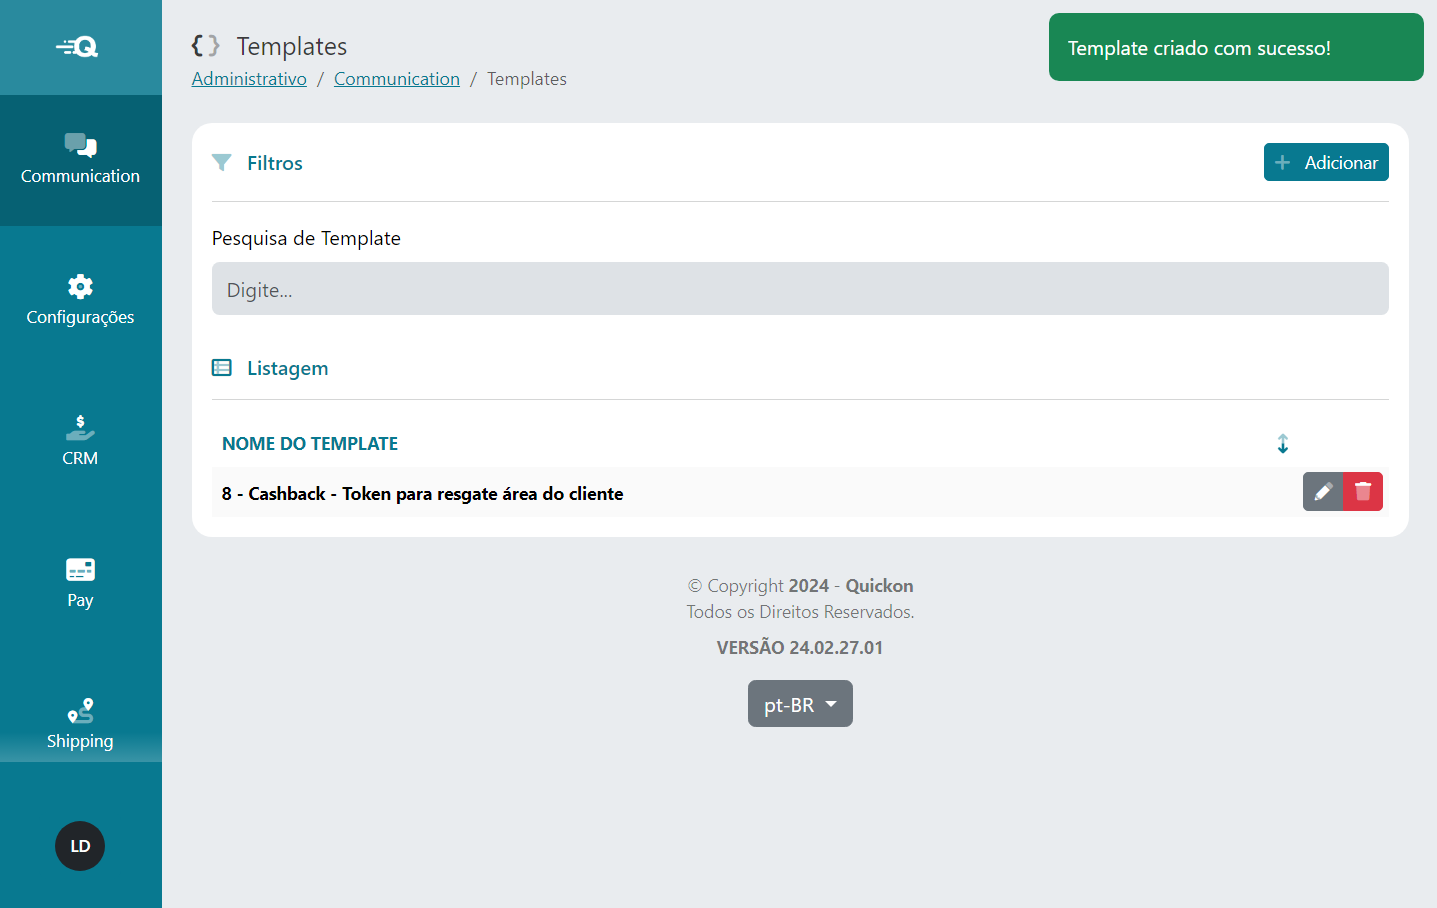The image size is (1437, 908).
Task: Click the Filtros funnel icon
Action: click(222, 162)
